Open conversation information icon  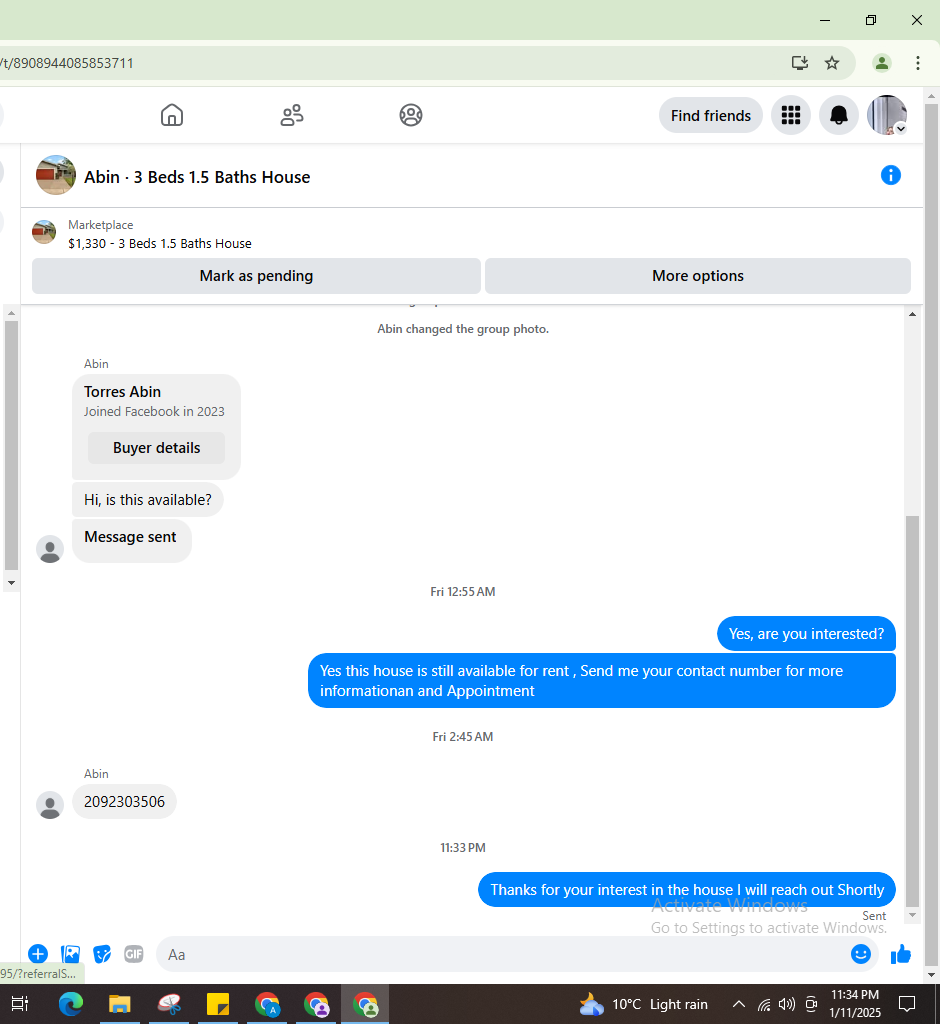coord(890,175)
